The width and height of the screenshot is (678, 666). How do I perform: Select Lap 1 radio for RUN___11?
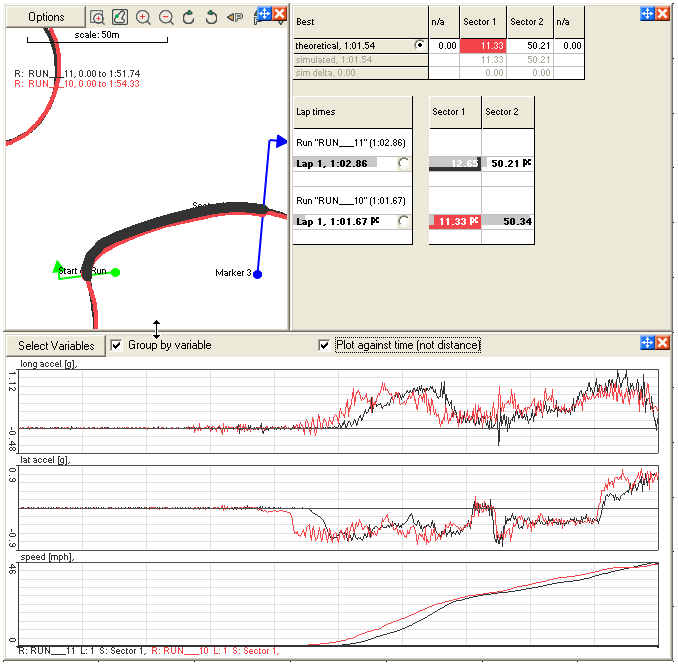pos(403,163)
